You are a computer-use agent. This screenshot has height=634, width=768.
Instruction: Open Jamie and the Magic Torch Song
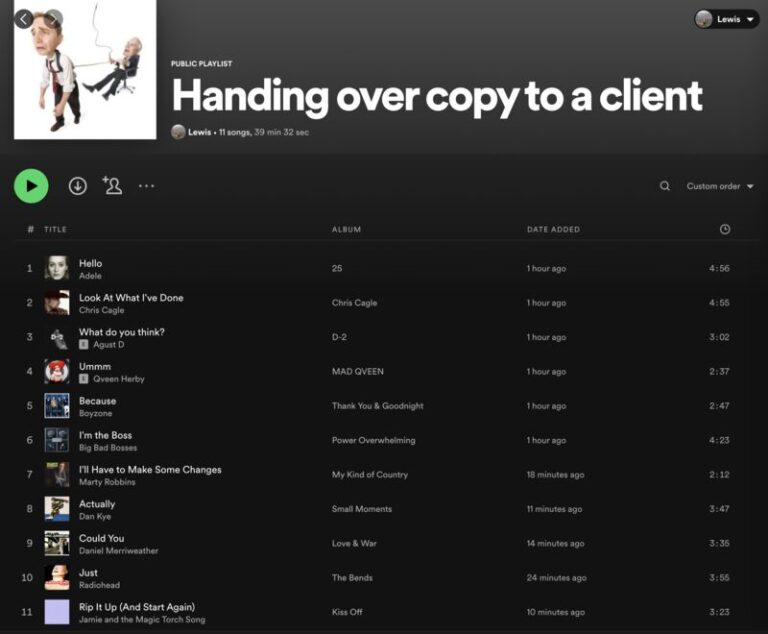tap(142, 619)
